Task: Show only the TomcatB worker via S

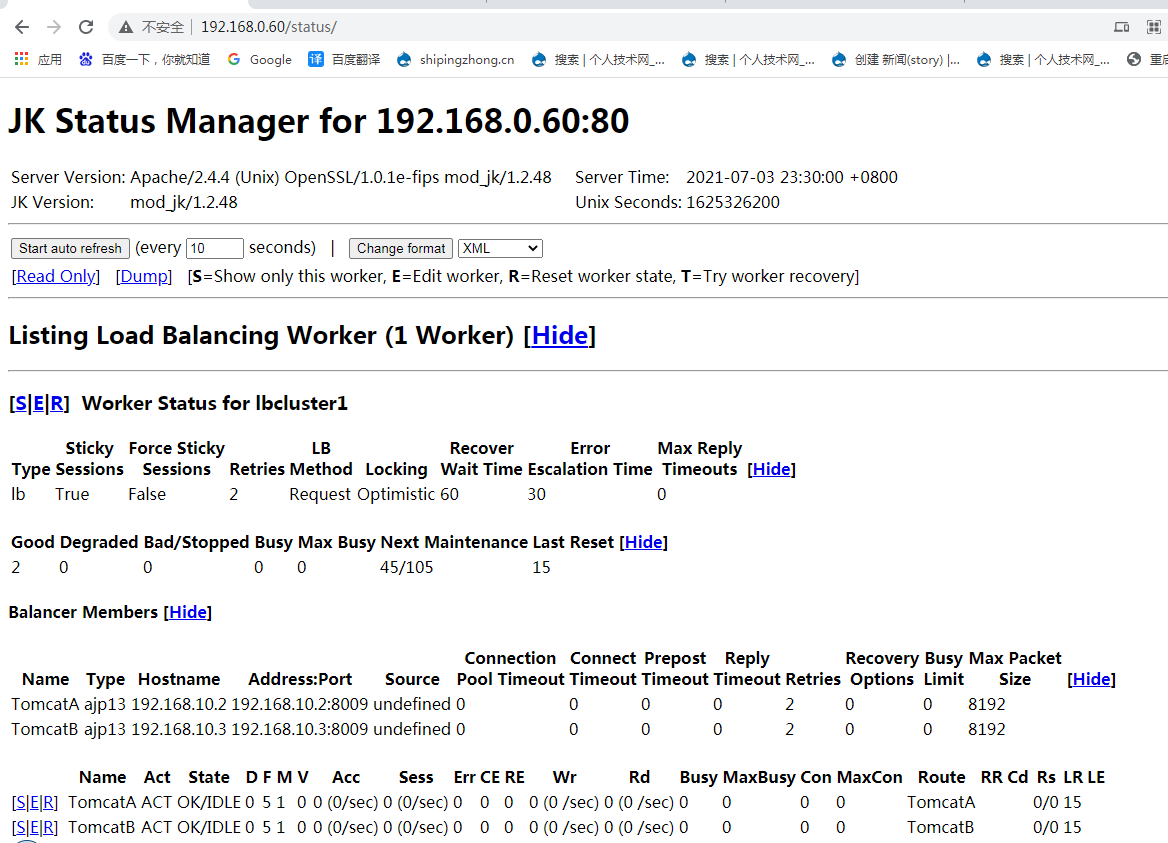Action: [x=20, y=827]
